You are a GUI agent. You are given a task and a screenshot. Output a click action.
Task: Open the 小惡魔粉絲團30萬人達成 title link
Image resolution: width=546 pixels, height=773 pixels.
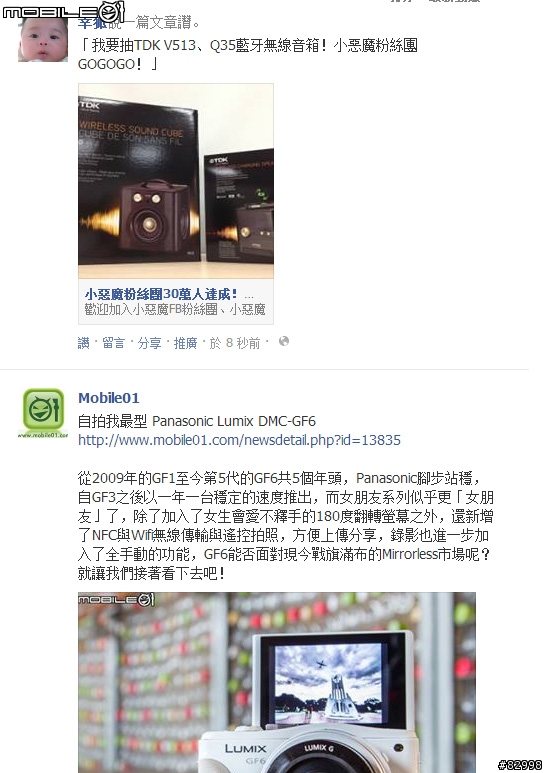click(x=161, y=294)
